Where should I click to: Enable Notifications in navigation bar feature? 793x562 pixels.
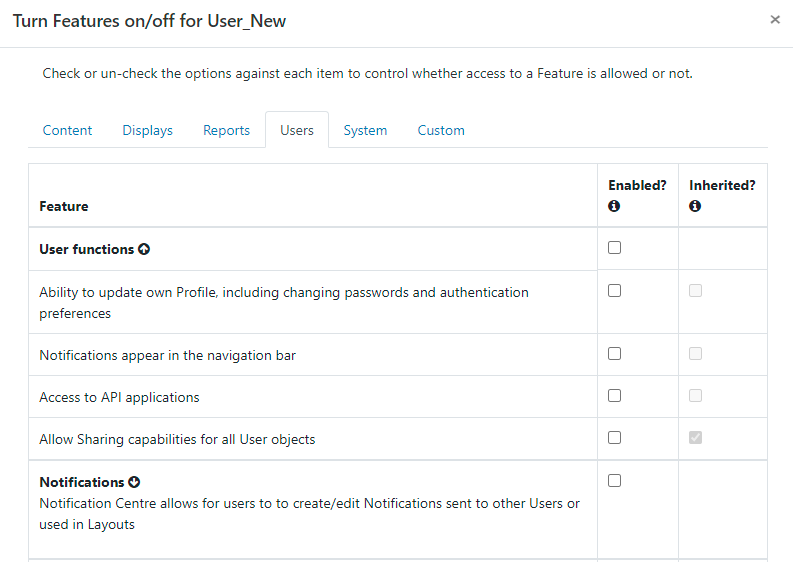click(614, 353)
